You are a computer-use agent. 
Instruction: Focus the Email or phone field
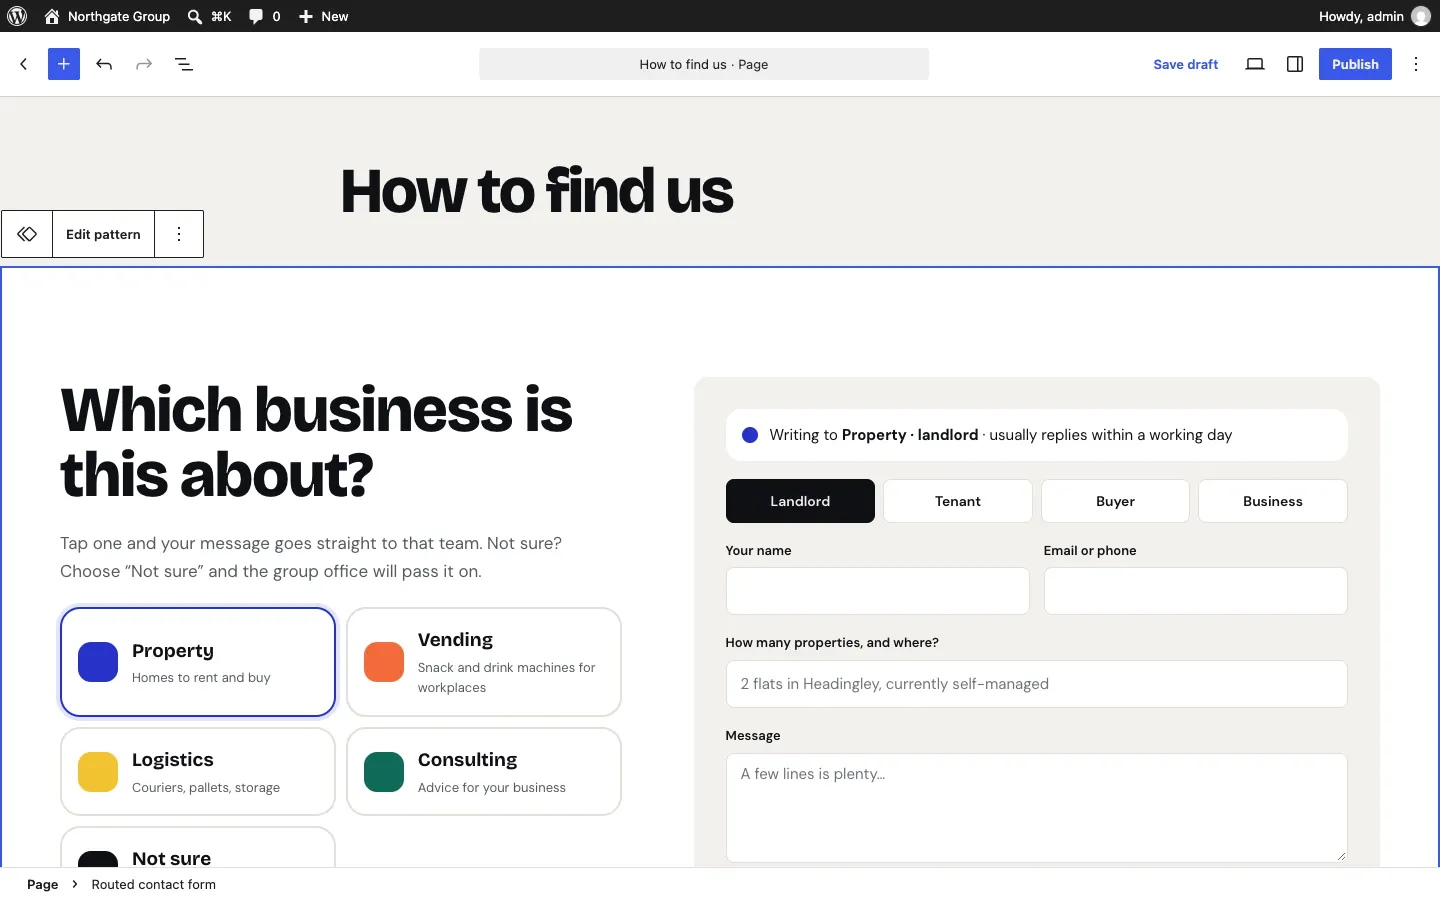coord(1196,591)
